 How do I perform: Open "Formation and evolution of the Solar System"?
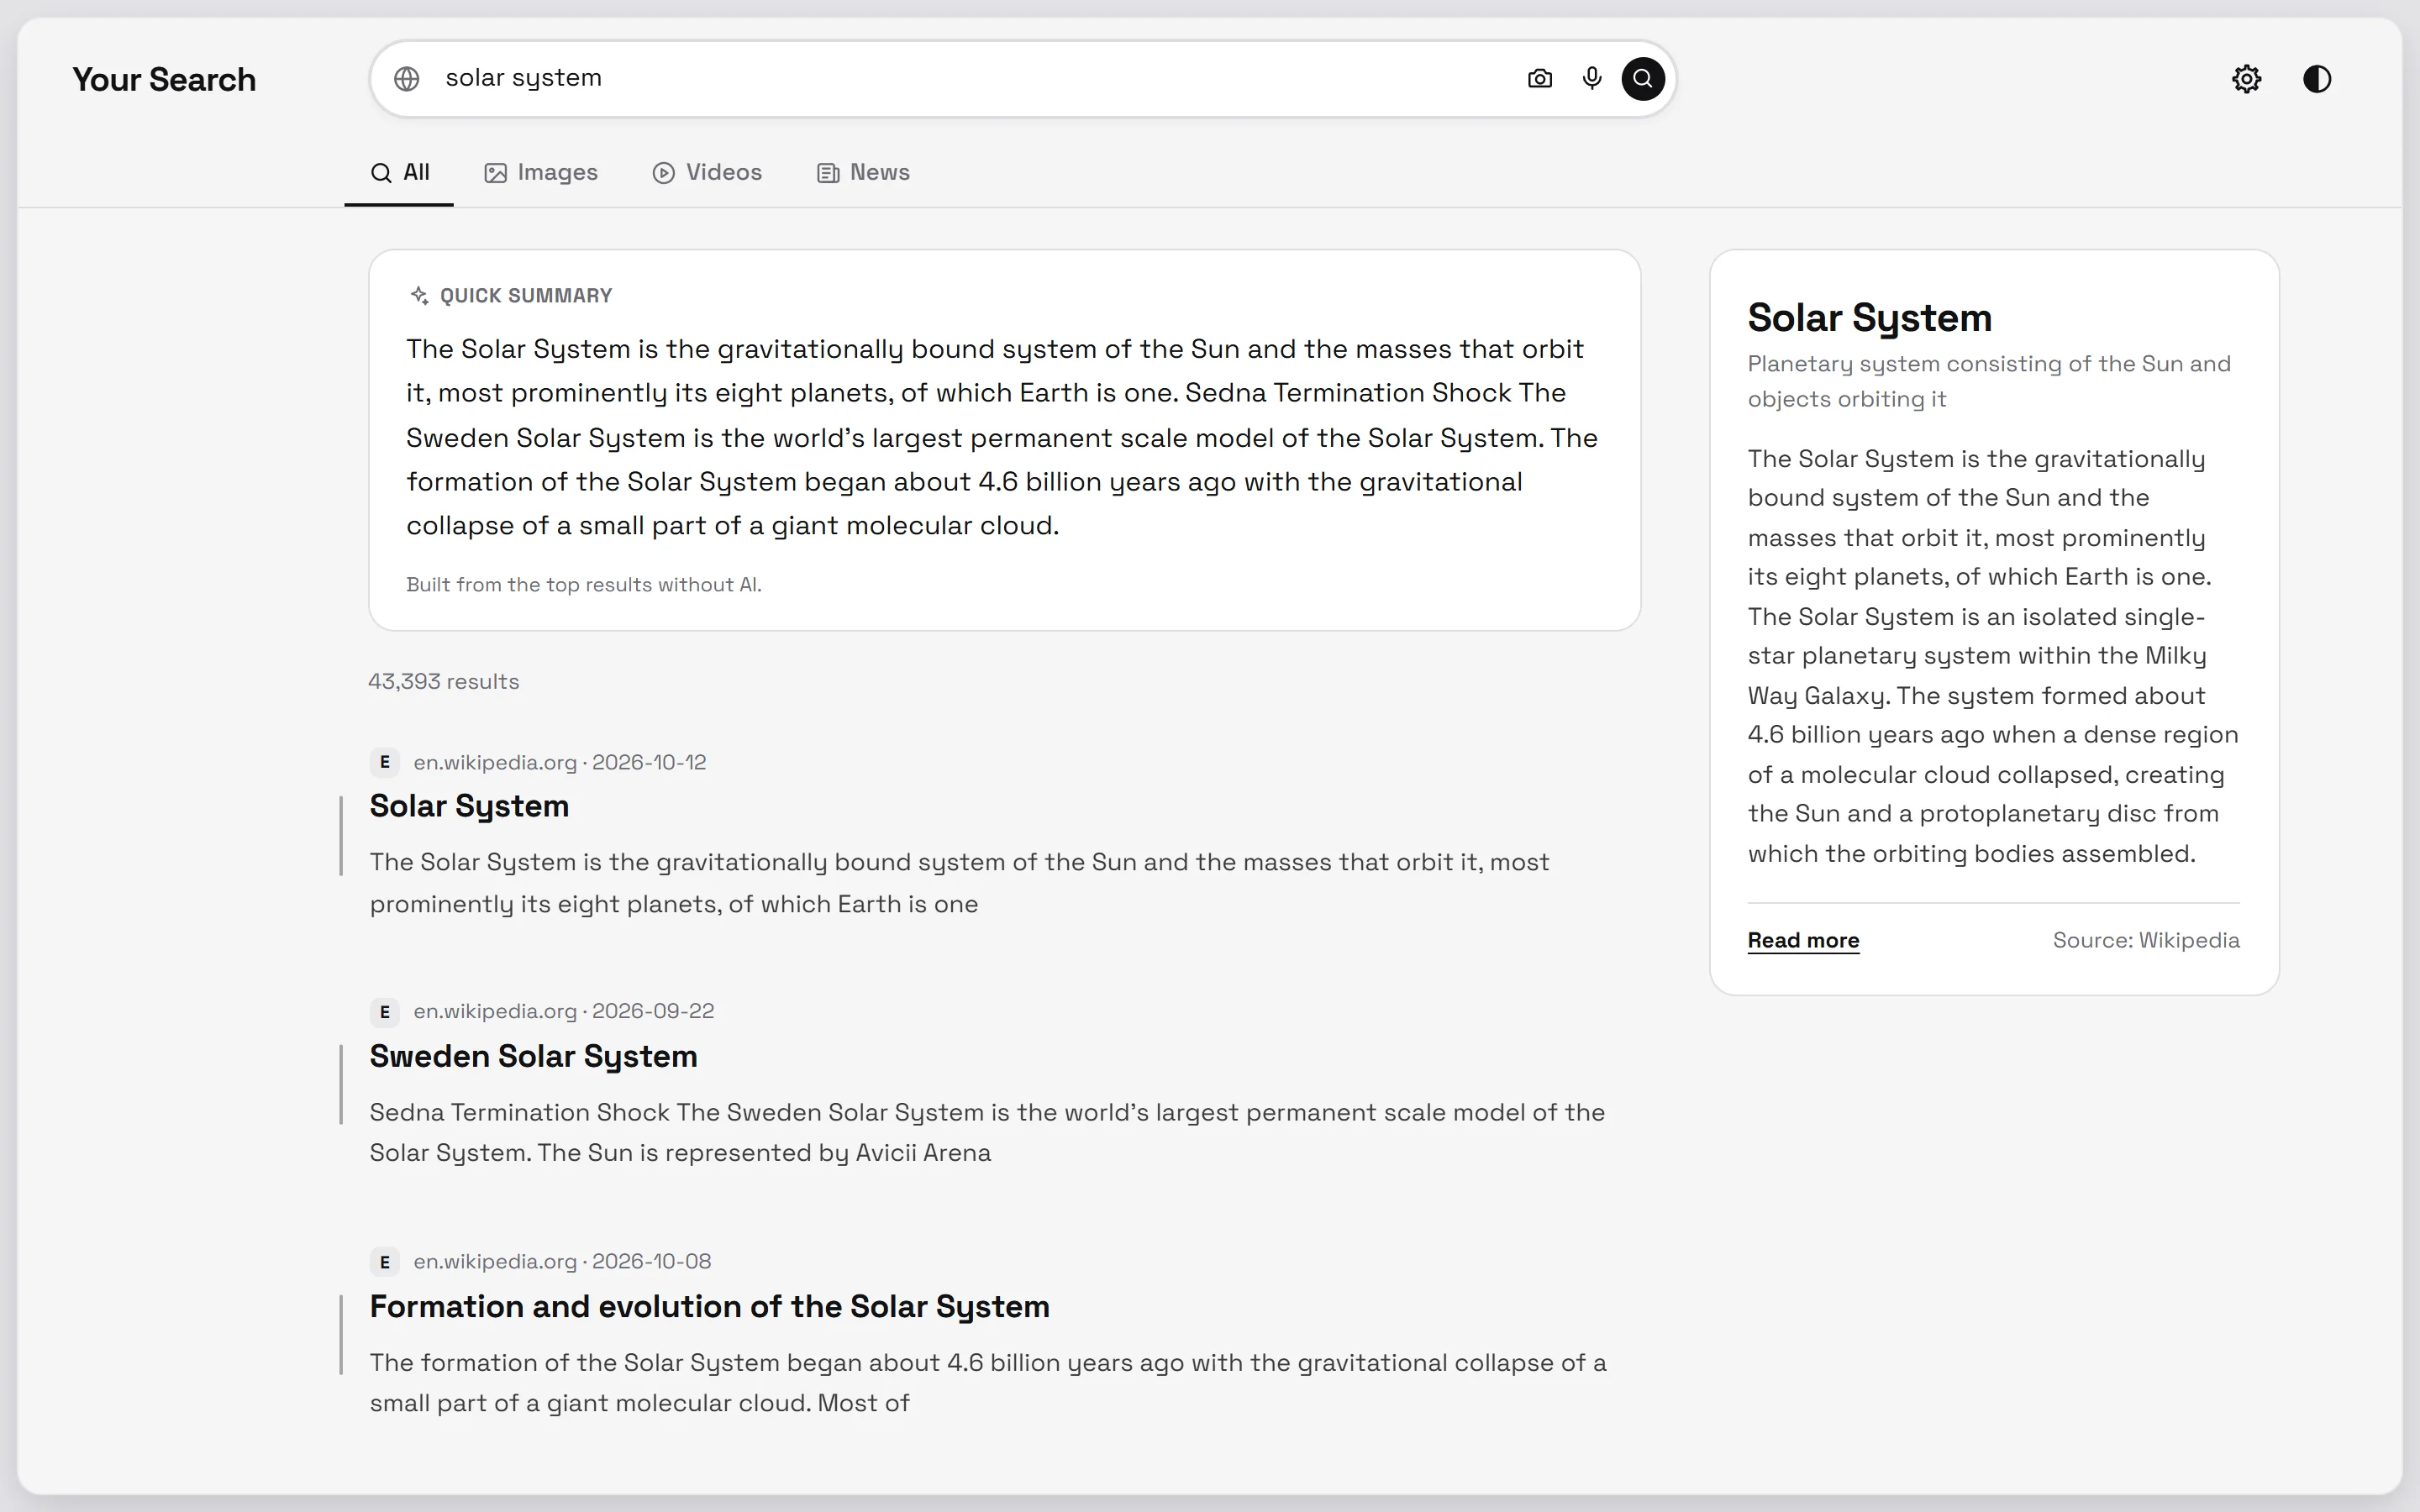[x=710, y=1306]
